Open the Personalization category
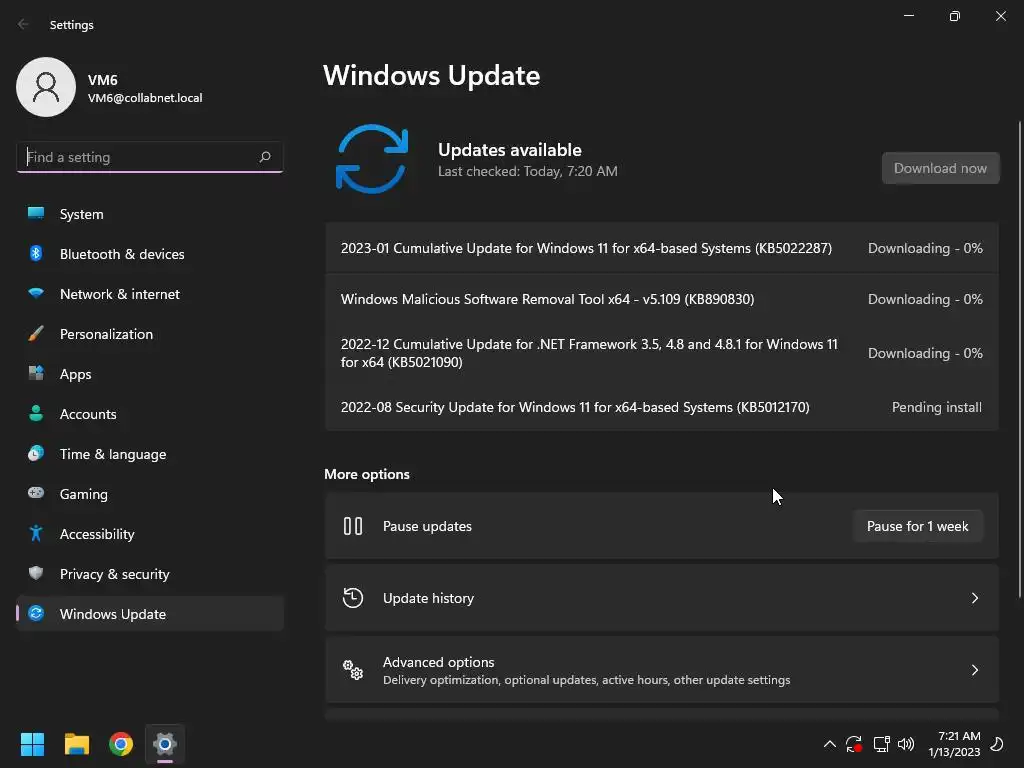1024x768 pixels. click(x=150, y=334)
